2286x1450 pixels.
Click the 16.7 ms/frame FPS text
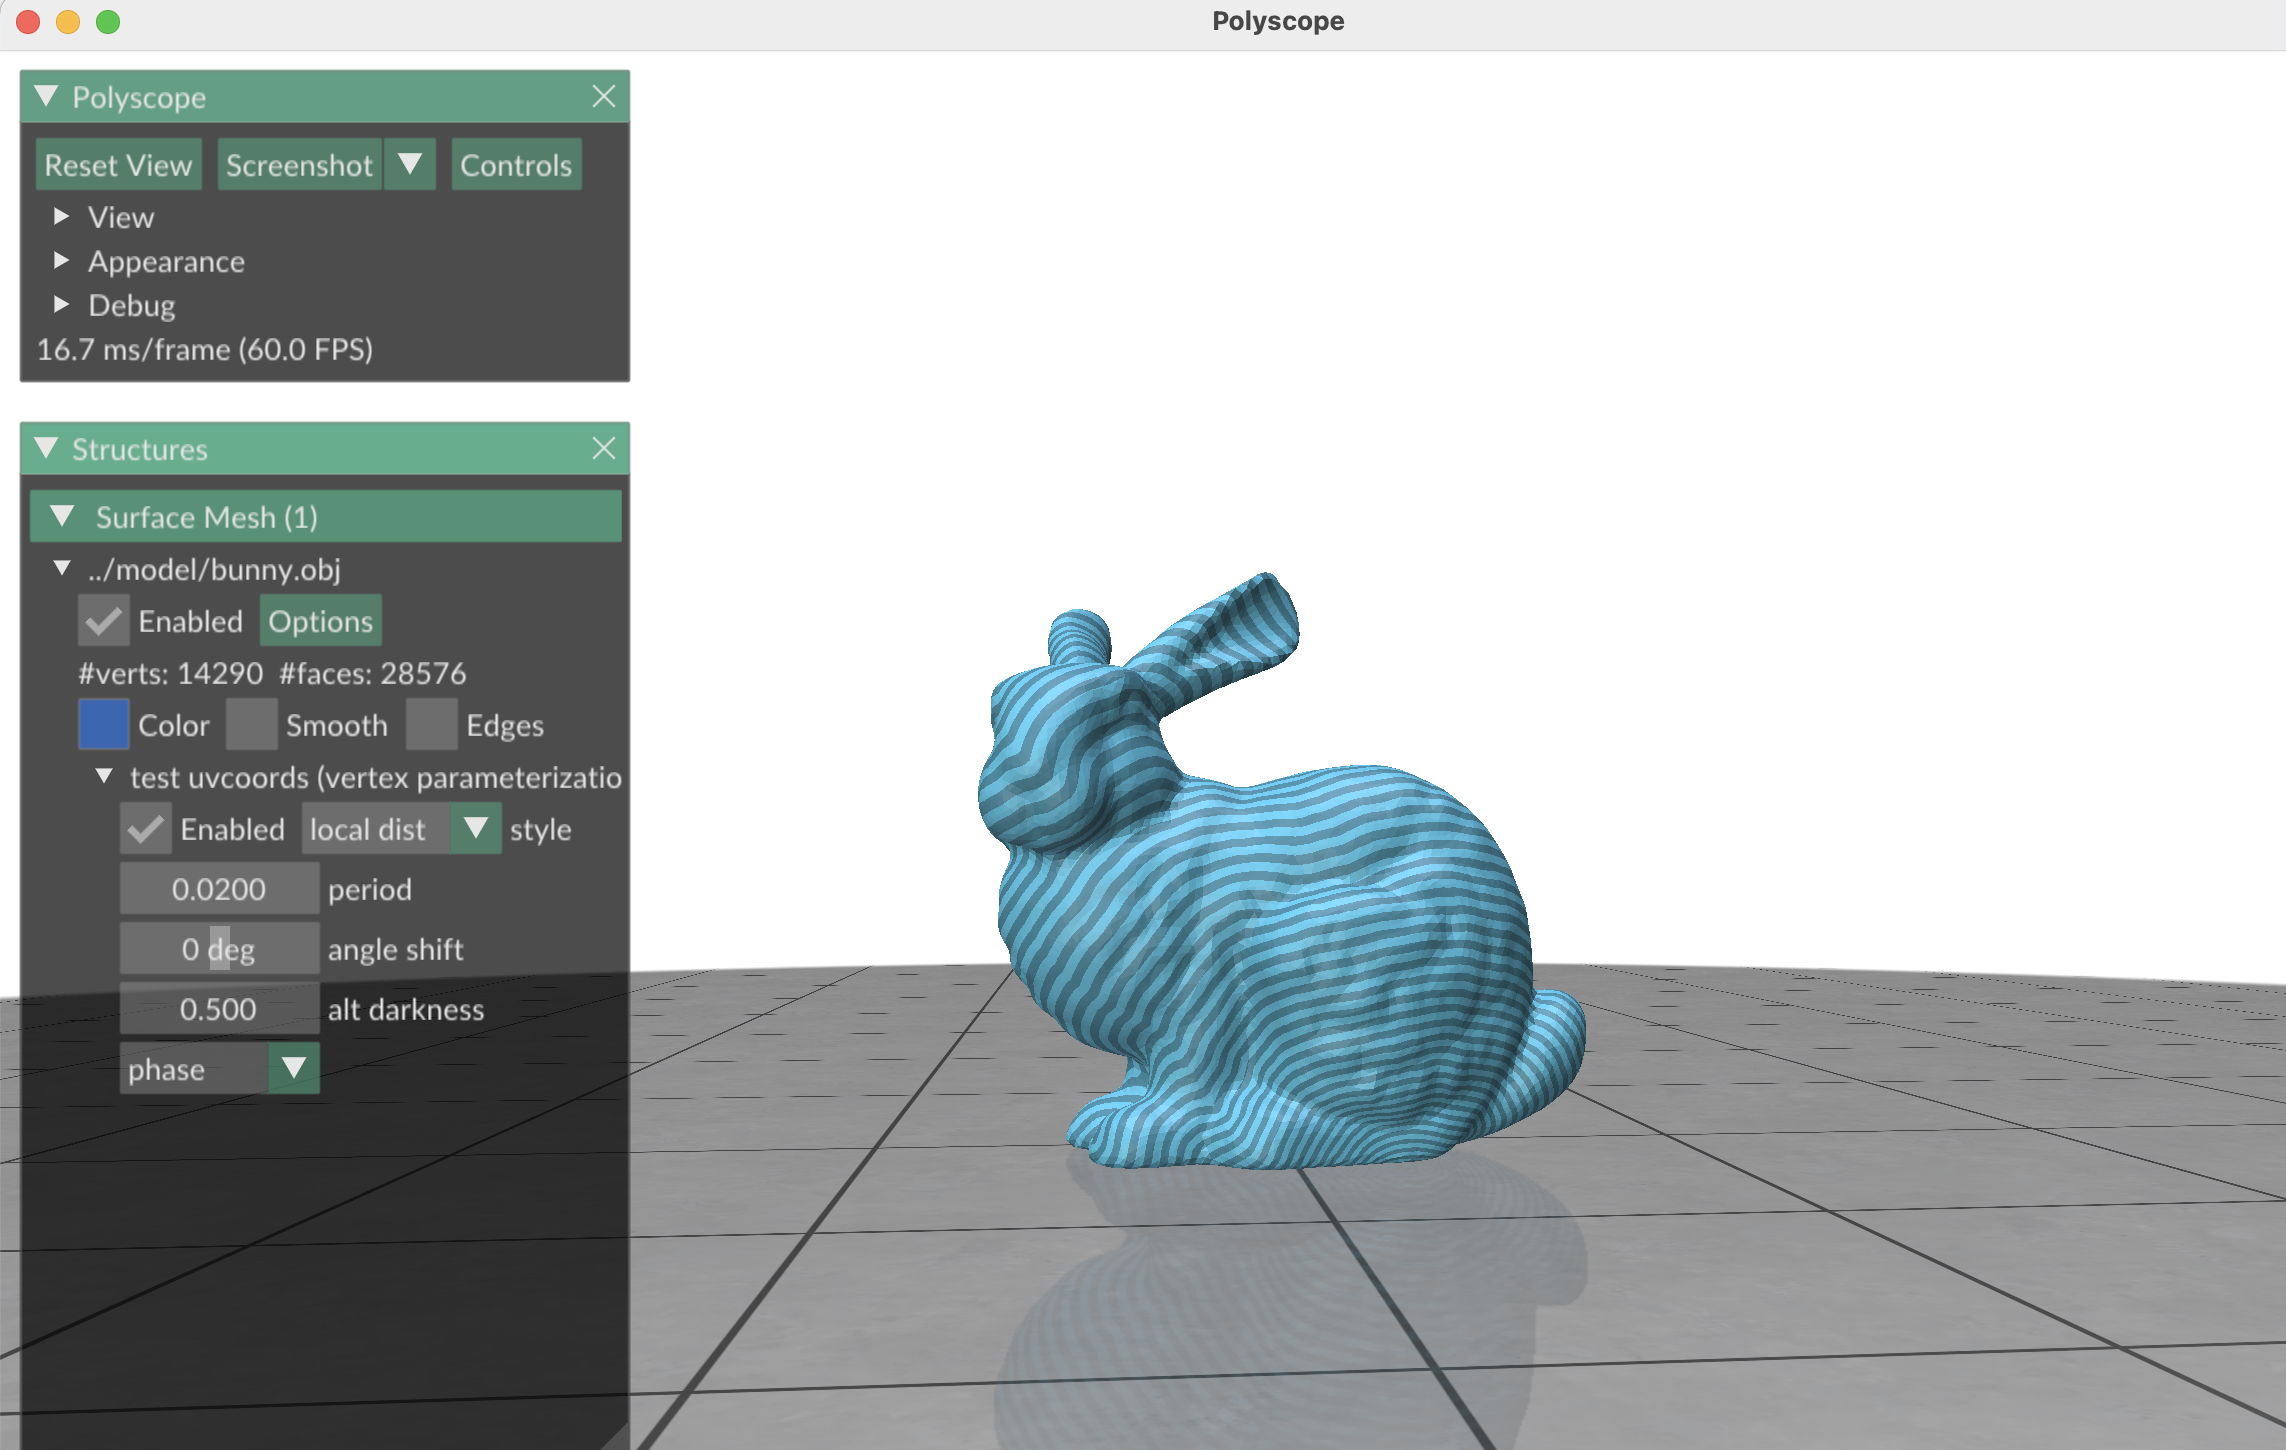click(x=205, y=349)
